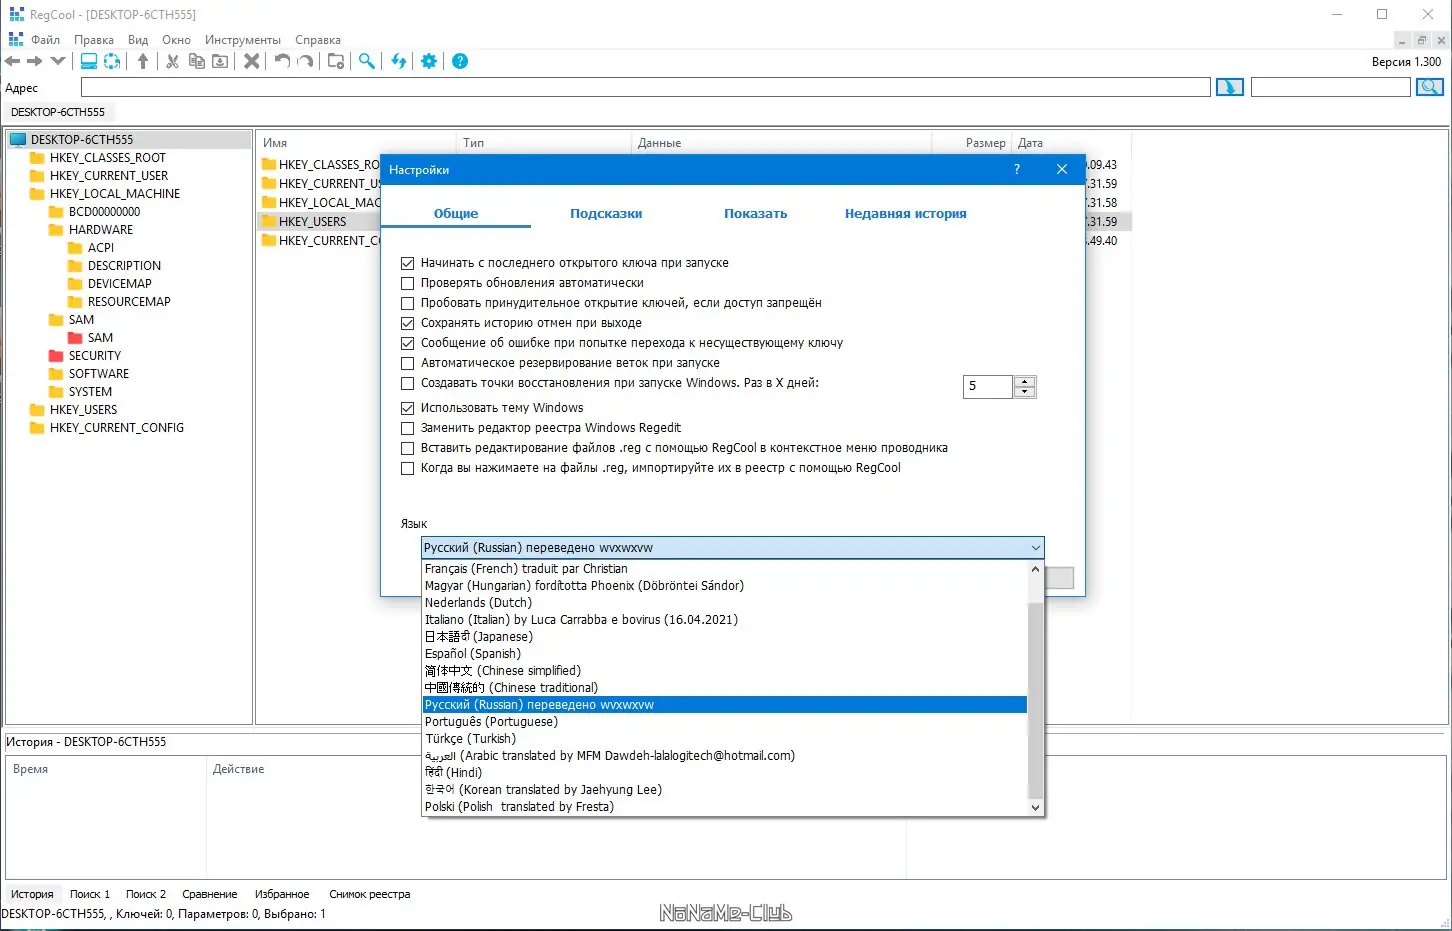Collapse the Язык language combo box arrow

(1035, 548)
